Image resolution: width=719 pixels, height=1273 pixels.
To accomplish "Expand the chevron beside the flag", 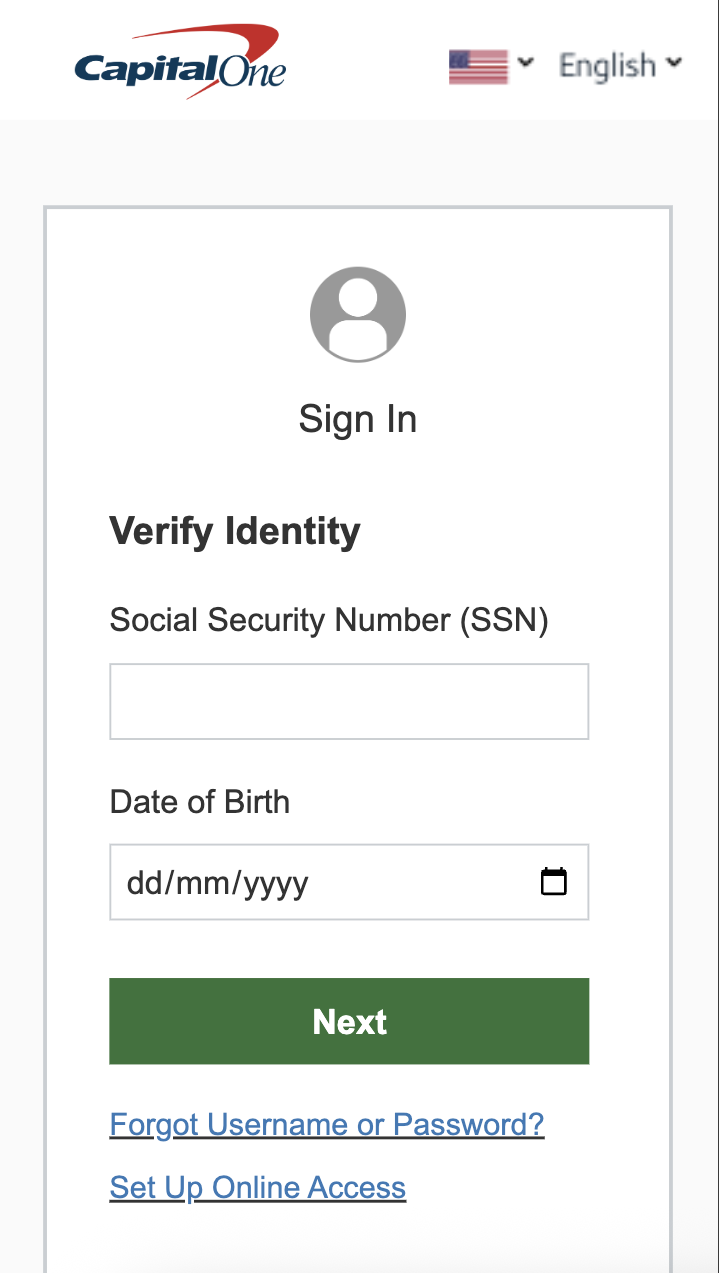I will 526,64.
